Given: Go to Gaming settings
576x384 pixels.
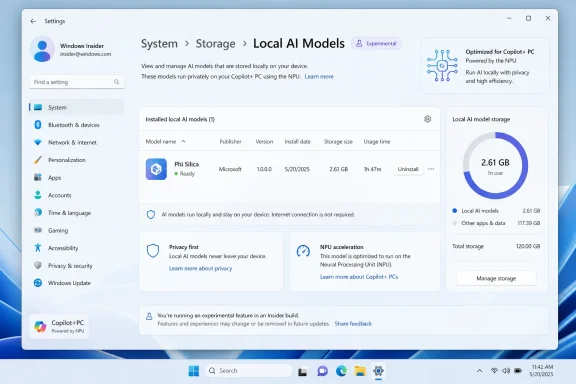Looking at the screenshot, I should coord(77,230).
